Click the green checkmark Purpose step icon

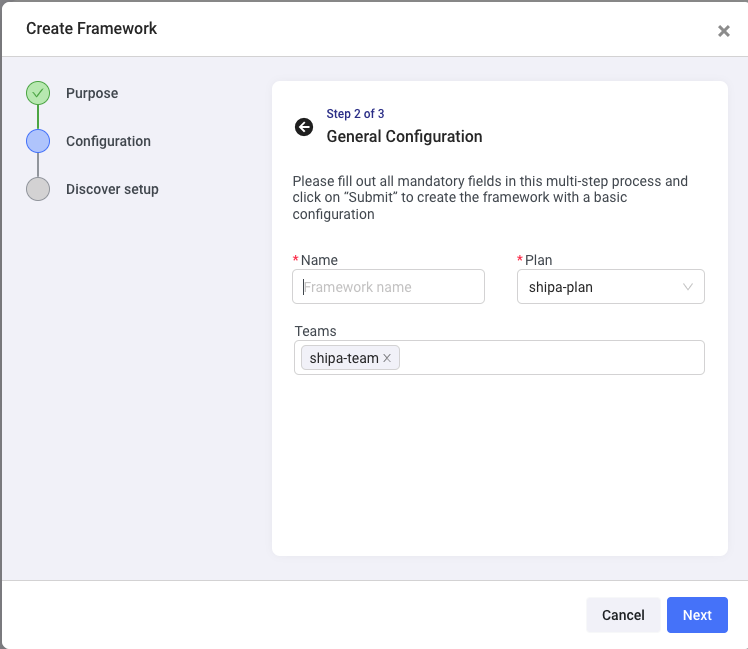pyautogui.click(x=38, y=93)
